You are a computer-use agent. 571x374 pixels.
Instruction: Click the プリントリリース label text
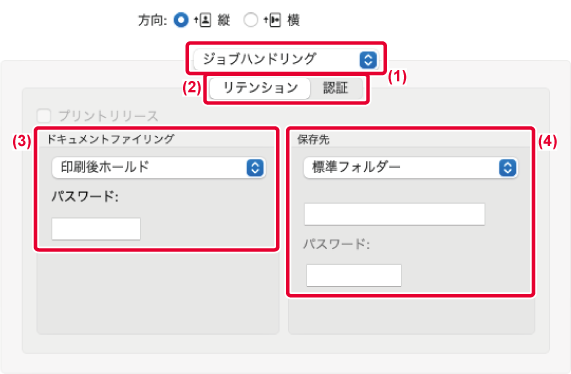(109, 116)
